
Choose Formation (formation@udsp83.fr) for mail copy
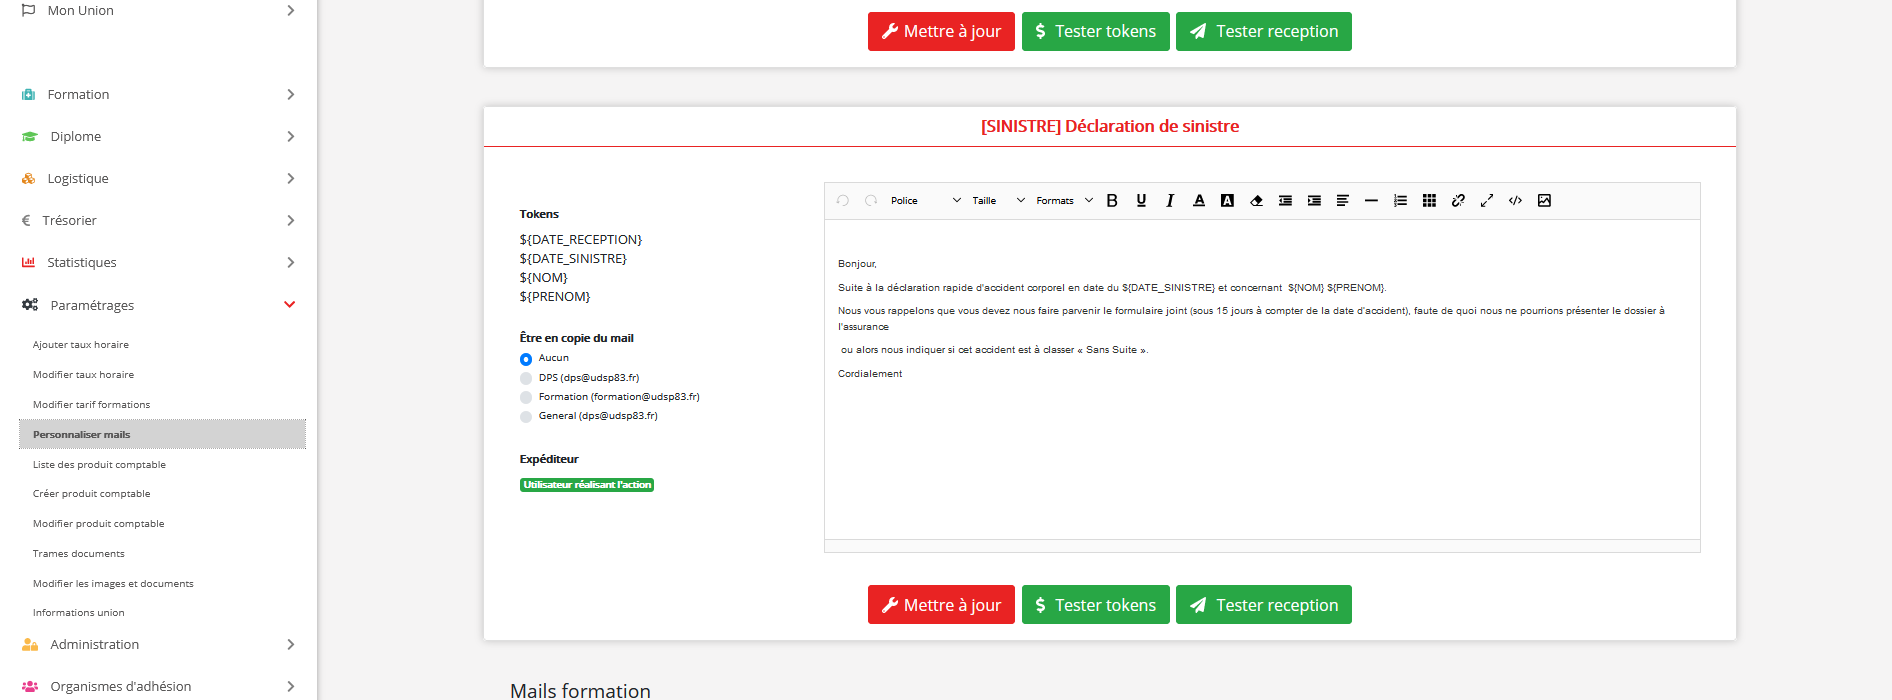pyautogui.click(x=526, y=397)
